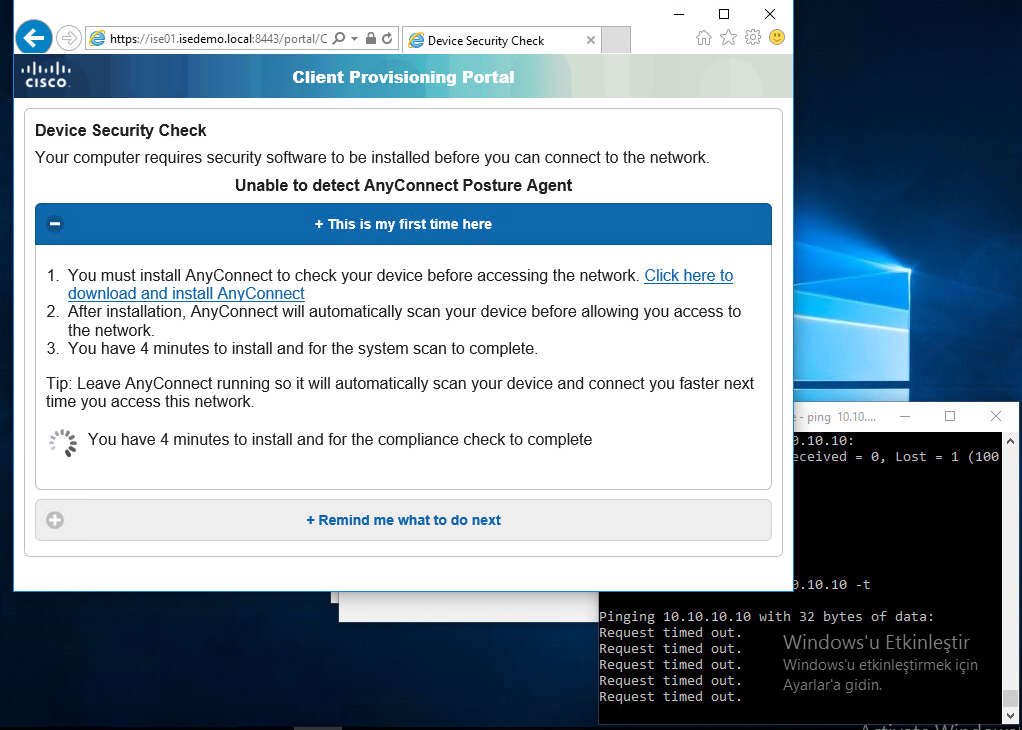Click the 'Client Provisioning Portal' title
Viewport: 1022px width, 730px height.
pos(403,77)
